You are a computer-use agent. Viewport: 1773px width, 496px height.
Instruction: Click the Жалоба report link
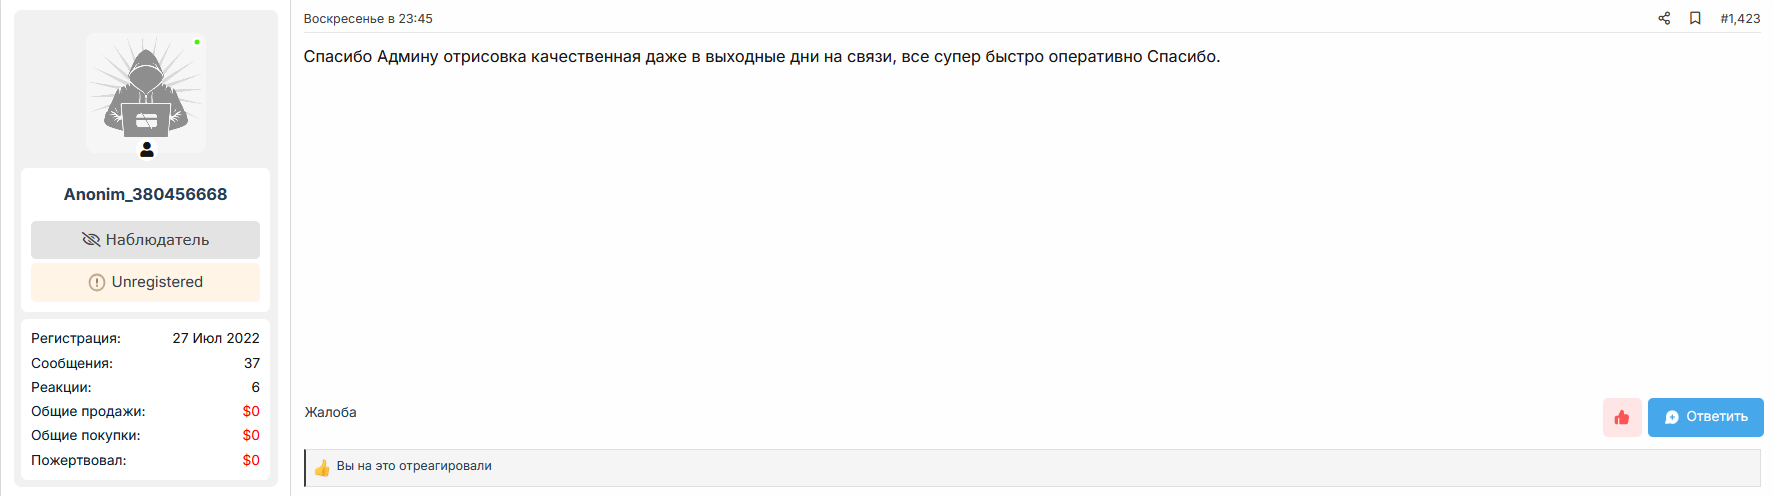point(331,412)
